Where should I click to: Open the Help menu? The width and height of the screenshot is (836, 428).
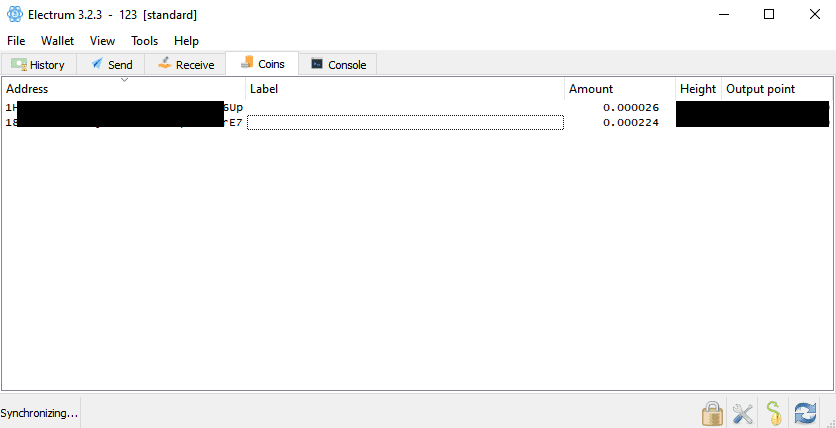[186, 41]
